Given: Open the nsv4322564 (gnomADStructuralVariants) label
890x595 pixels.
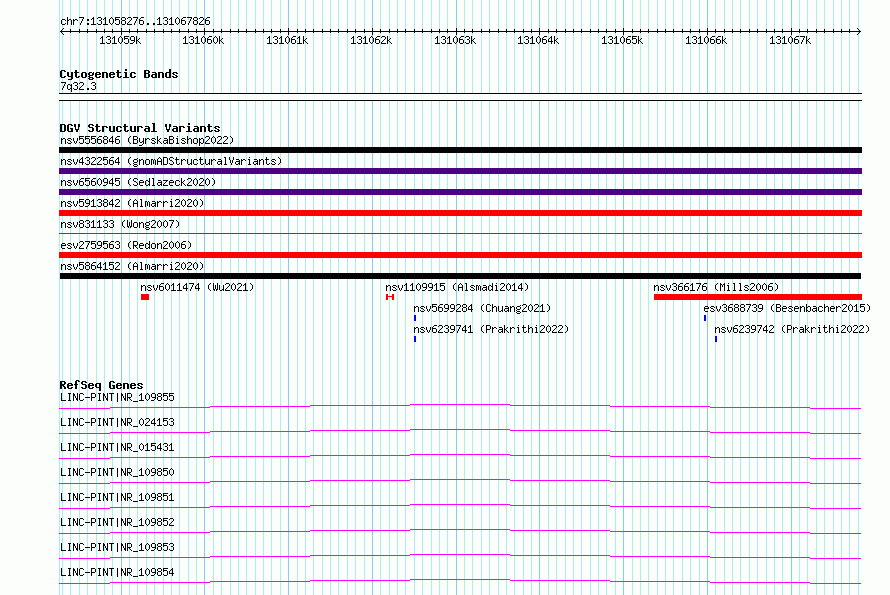Looking at the screenshot, I should (x=171, y=161).
